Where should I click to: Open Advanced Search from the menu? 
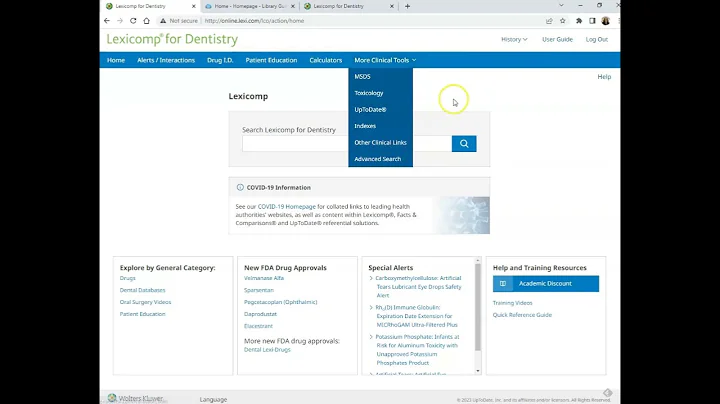pyautogui.click(x=380, y=159)
